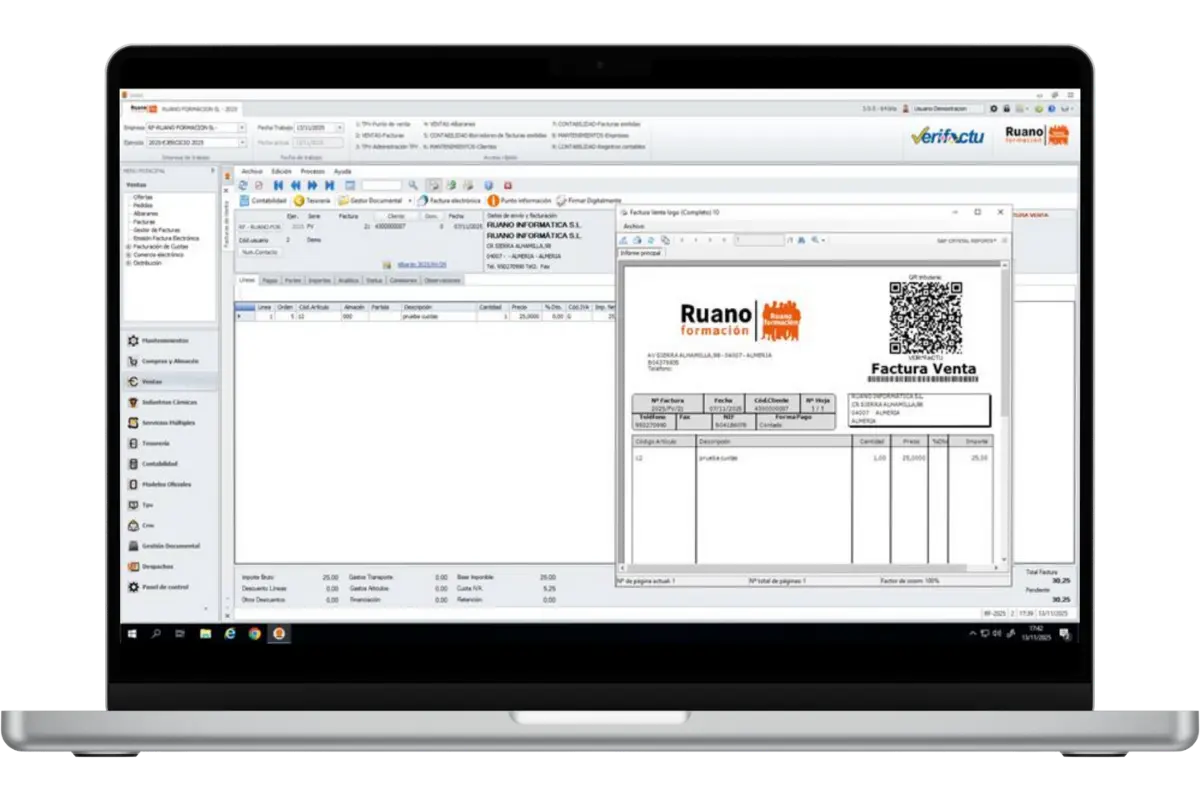Expand the Distribución tree node
This screenshot has height=800, width=1200.
pyautogui.click(x=128, y=263)
